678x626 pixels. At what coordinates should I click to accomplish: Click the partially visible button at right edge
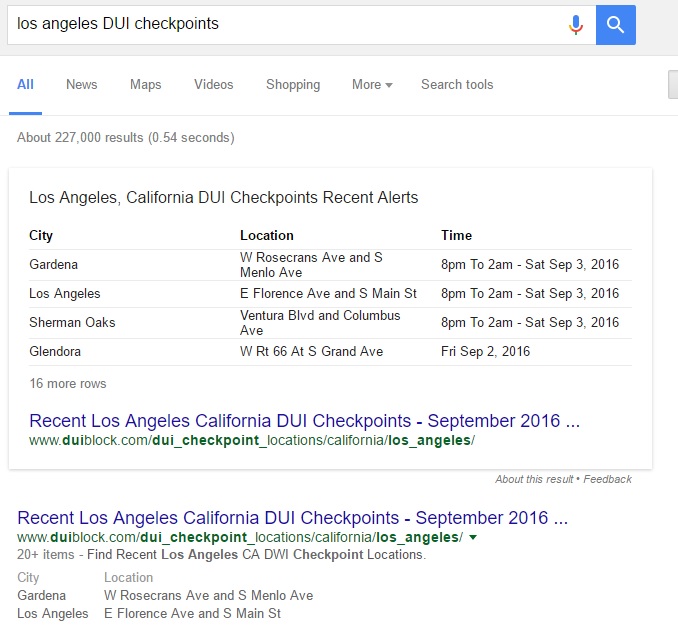click(x=673, y=85)
